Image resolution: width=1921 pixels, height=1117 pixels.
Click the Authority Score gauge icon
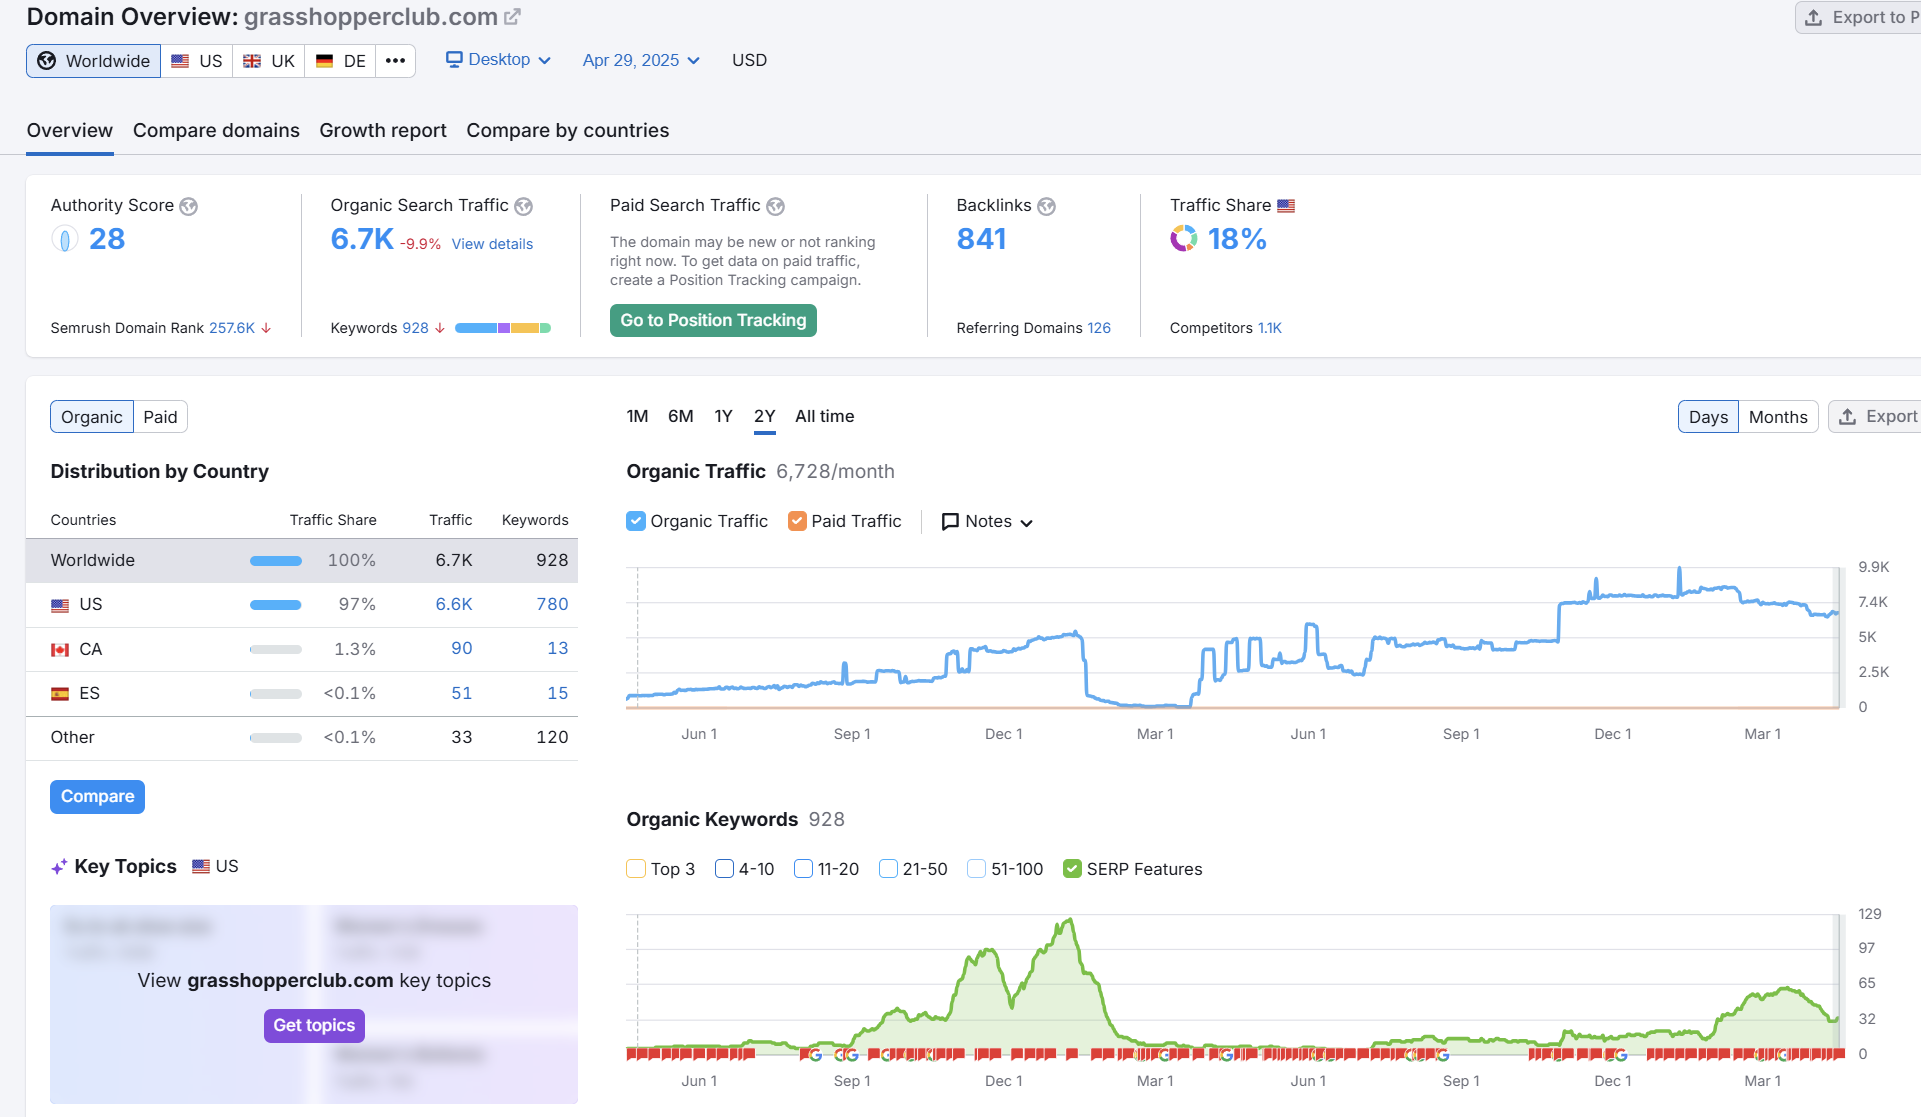click(64, 239)
